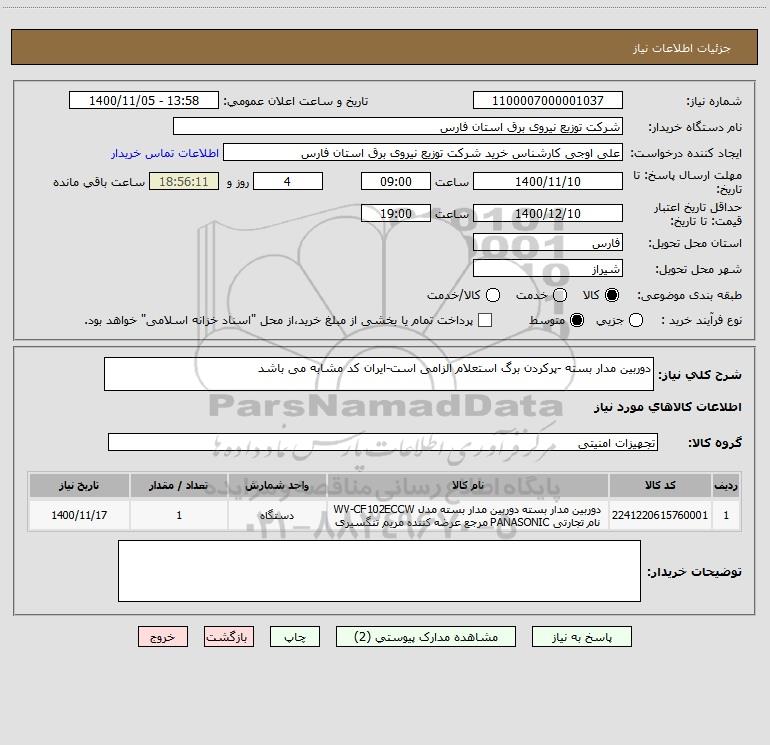Click the buyer notes text area

coord(379,571)
